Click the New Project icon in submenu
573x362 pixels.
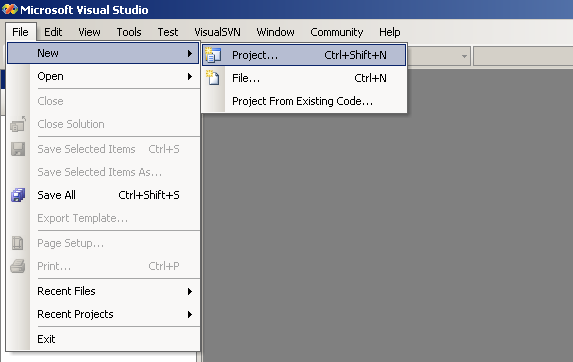click(x=213, y=55)
